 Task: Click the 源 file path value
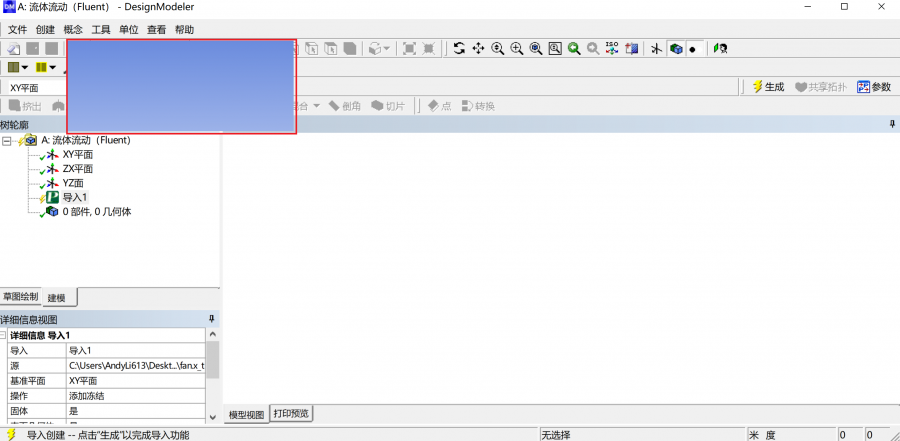point(136,366)
